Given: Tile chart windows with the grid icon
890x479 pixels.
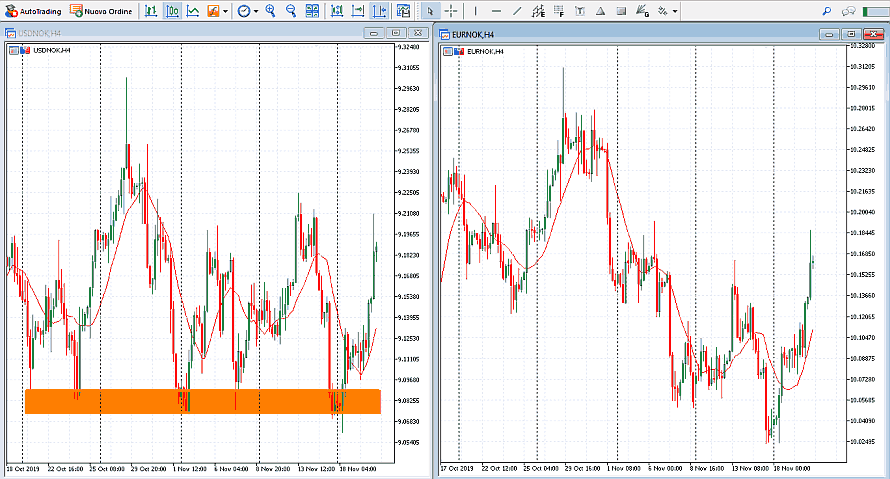Looking at the screenshot, I should pos(312,11).
